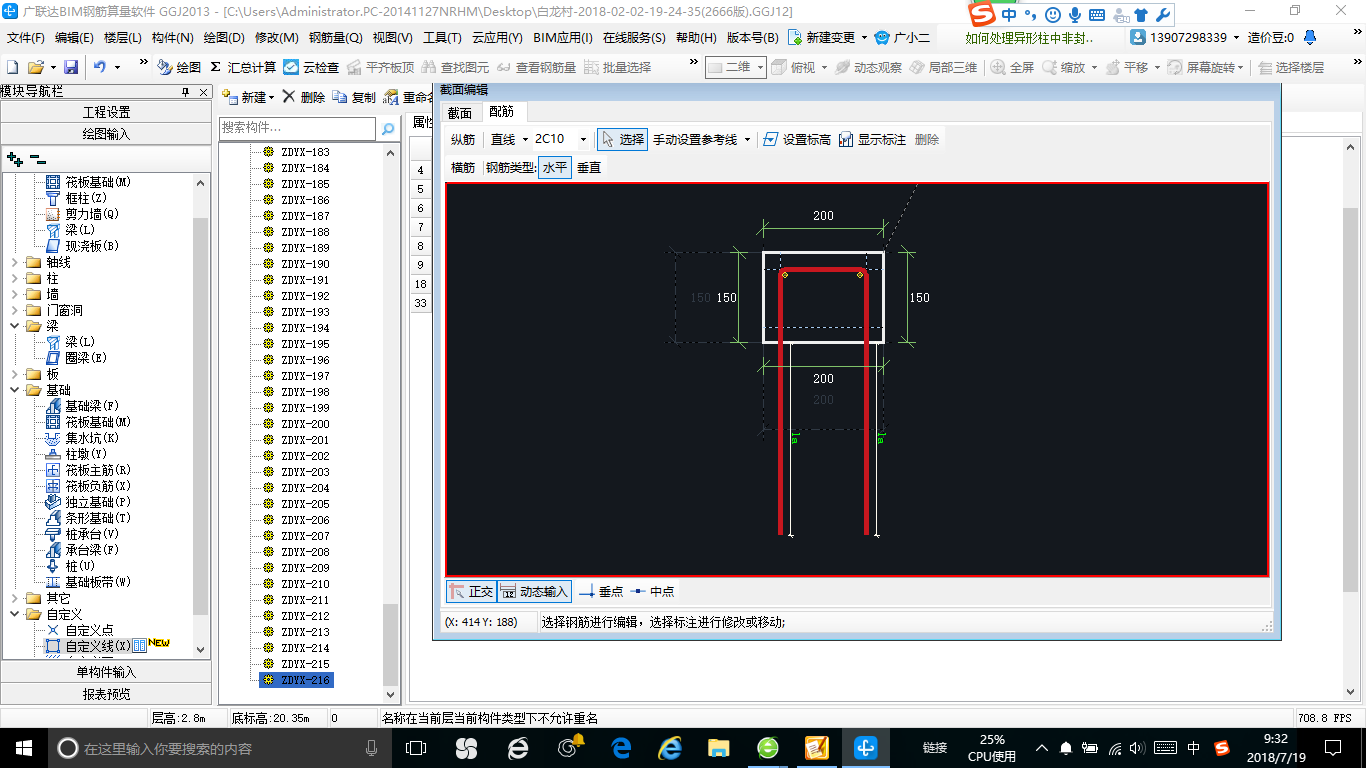The image size is (1366, 768).
Task: Toggle the 选择 selection mode button
Action: click(622, 139)
